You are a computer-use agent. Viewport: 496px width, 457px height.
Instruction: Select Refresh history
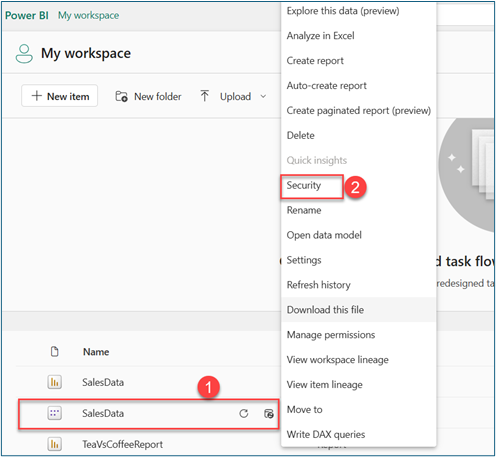coord(319,285)
